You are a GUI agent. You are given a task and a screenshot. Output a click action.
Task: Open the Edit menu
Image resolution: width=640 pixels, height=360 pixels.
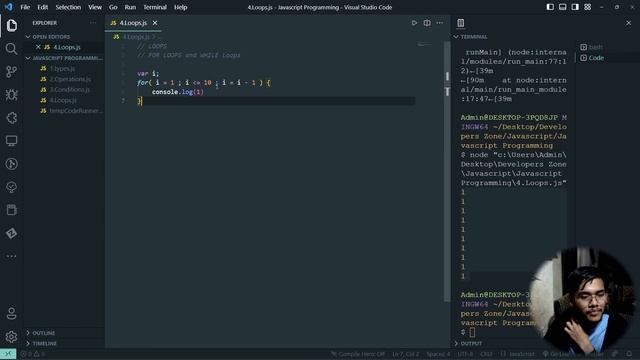[42, 7]
